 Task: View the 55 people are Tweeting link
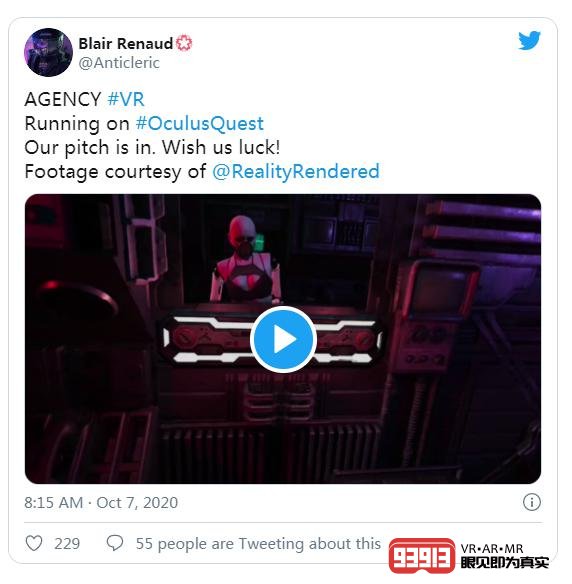point(258,543)
